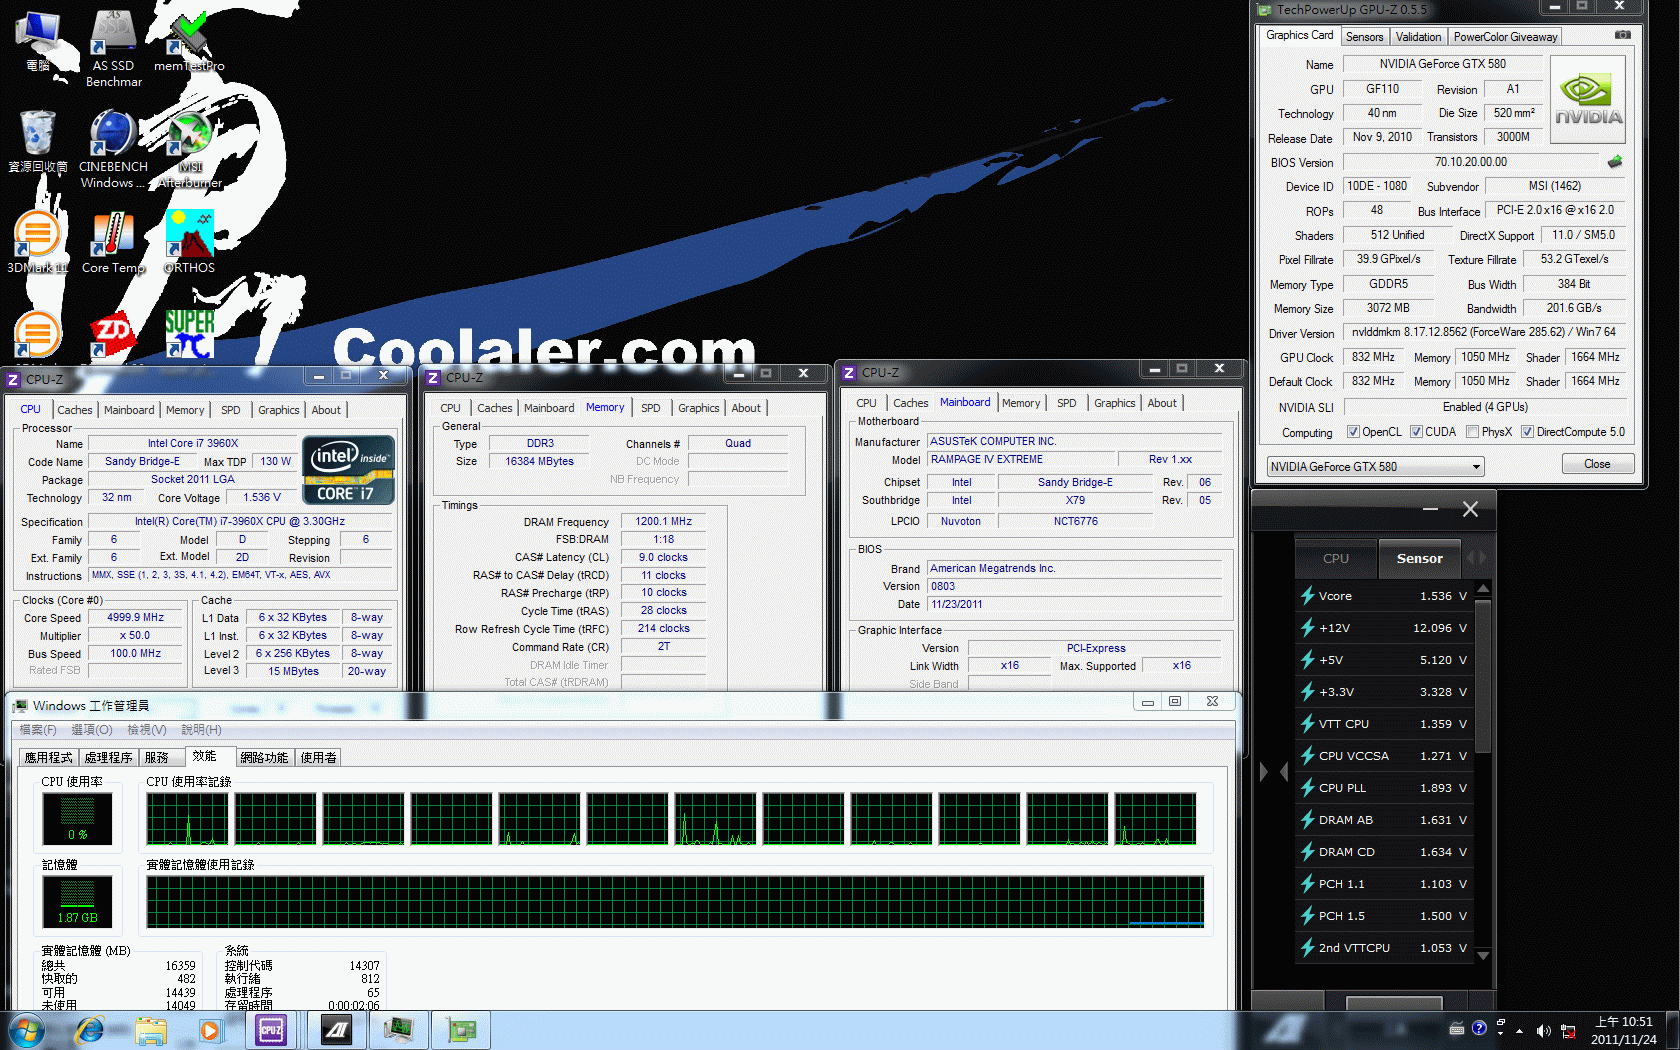Screen dimensions: 1680x1050
Task: Click the 1200.1 MHz DRAM Frequency field
Action: pos(664,521)
